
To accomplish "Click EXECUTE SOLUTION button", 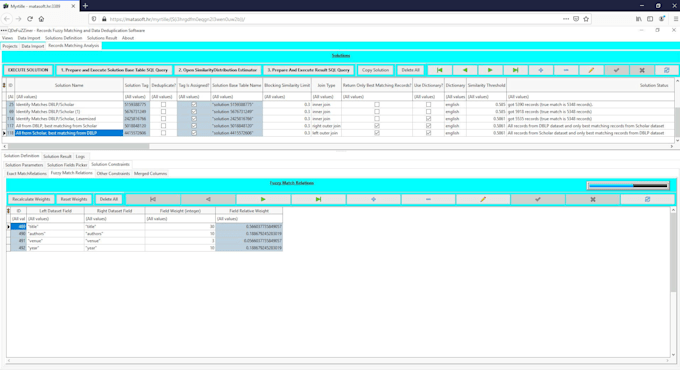I will pyautogui.click(x=28, y=70).
